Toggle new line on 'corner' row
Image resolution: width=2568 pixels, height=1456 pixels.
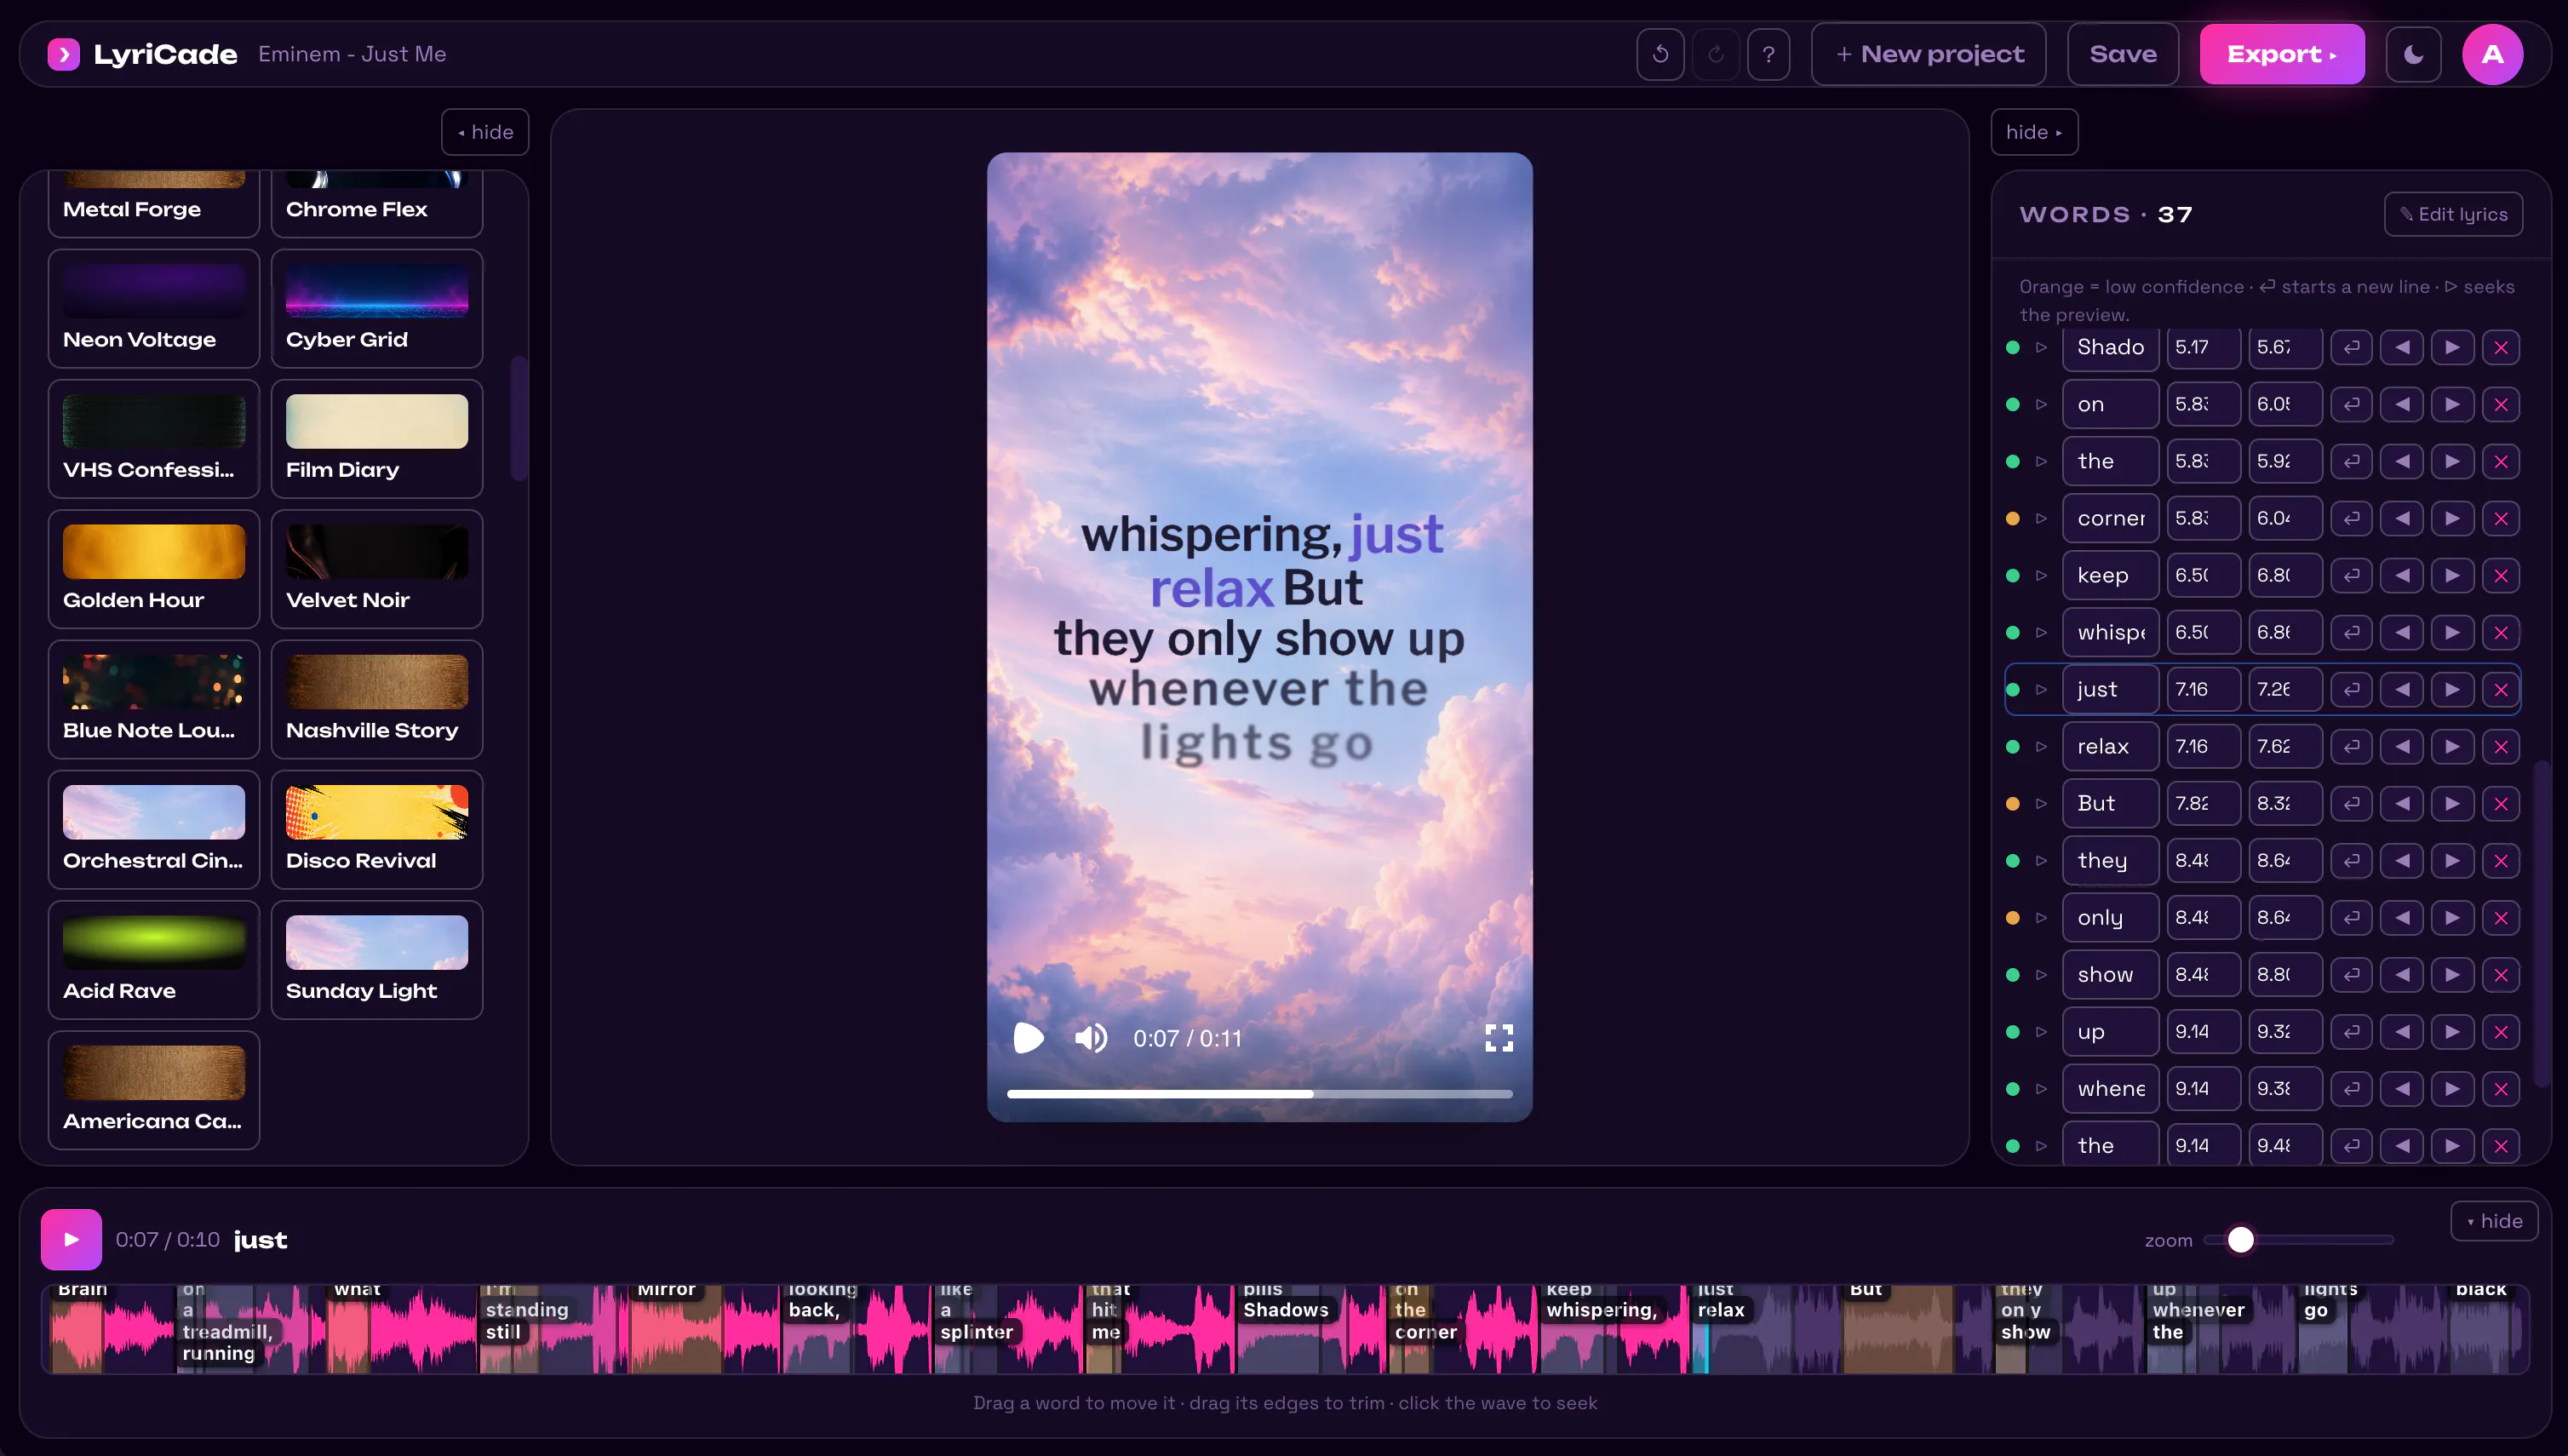point(2352,519)
